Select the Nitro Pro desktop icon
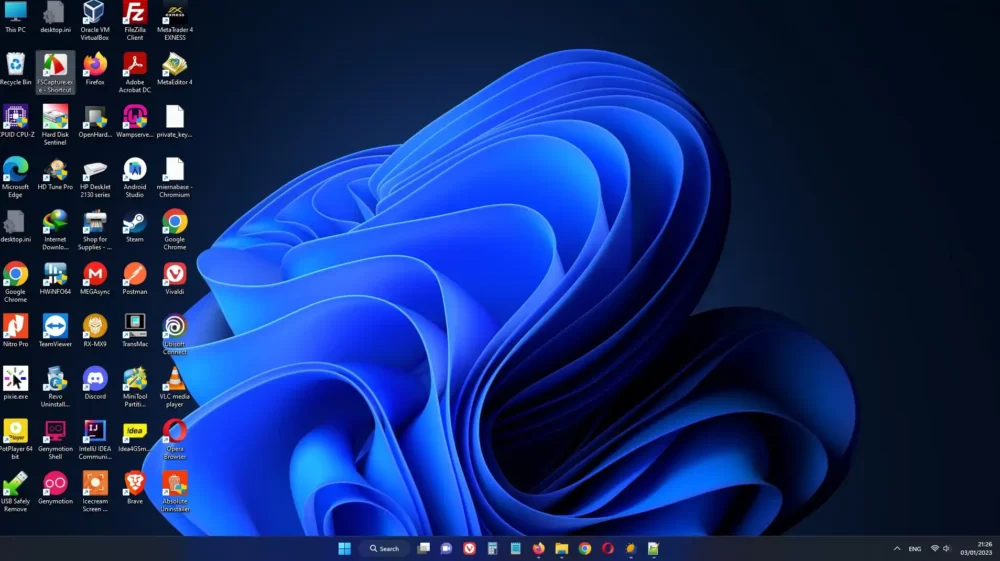The width and height of the screenshot is (1000, 561). tap(15, 331)
